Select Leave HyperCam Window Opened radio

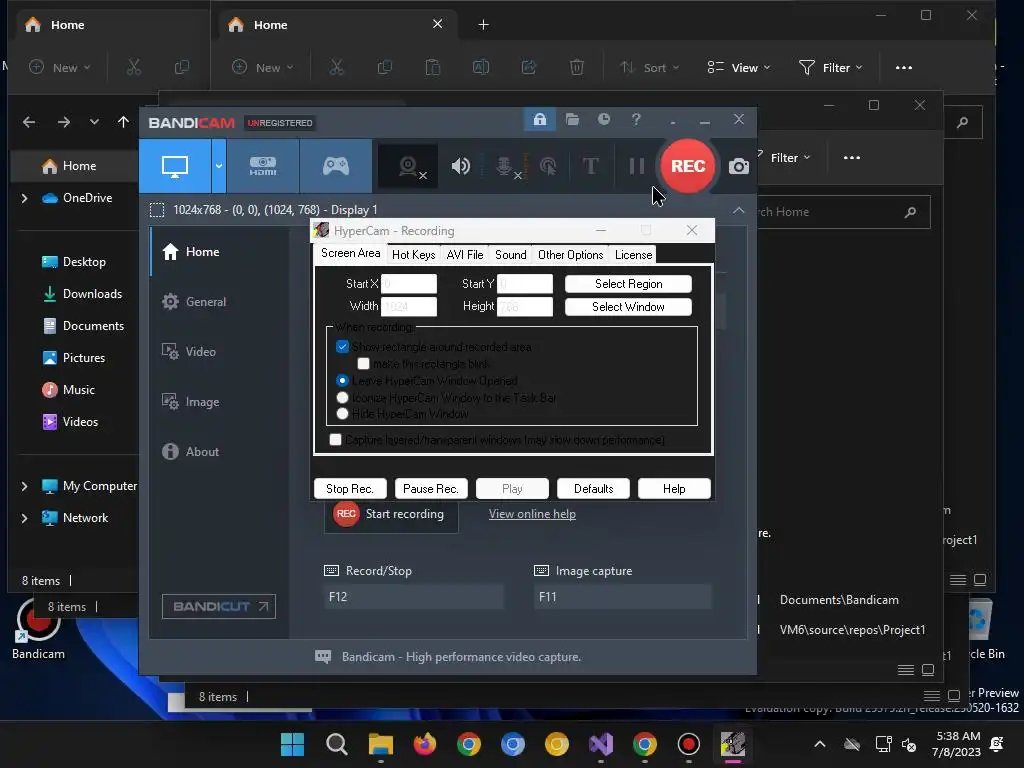coord(342,381)
